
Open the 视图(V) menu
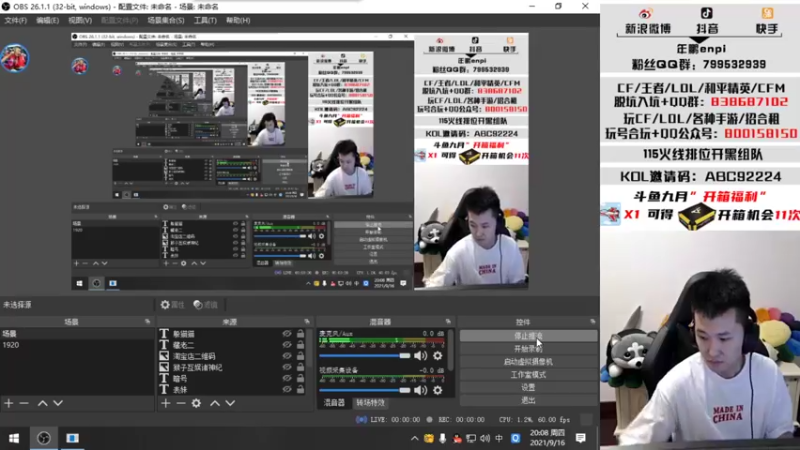(80, 20)
